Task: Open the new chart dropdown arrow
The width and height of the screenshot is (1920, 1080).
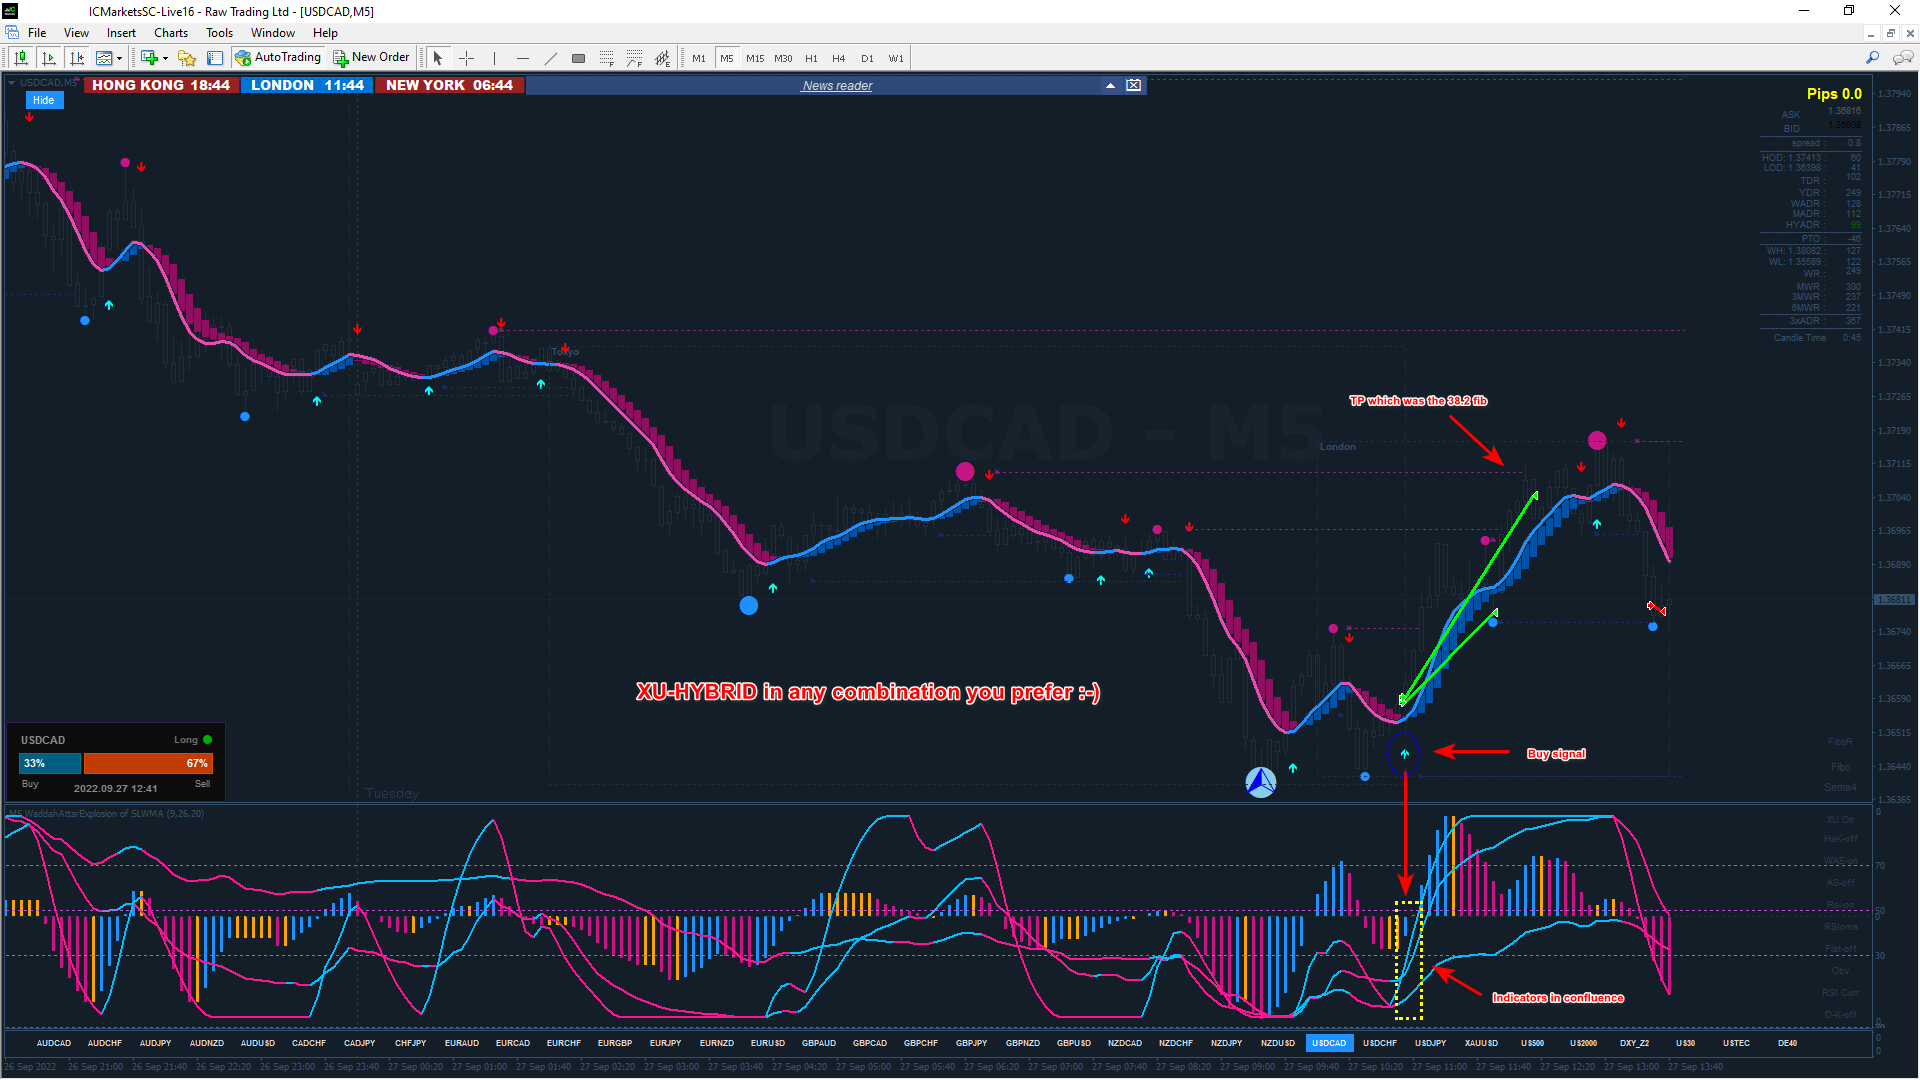Action: (165, 59)
